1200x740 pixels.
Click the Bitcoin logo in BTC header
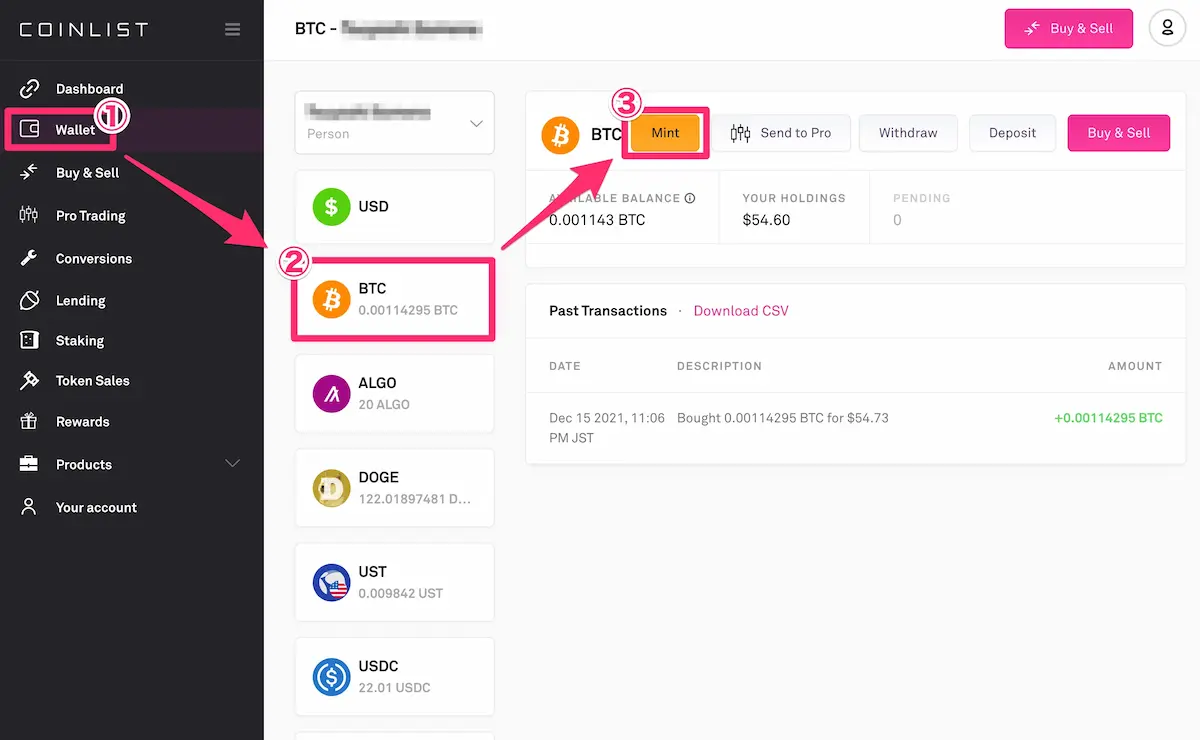[x=560, y=135]
